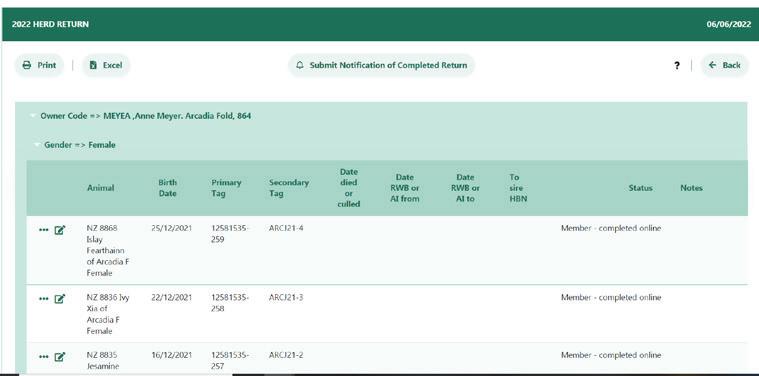Image resolution: width=759 pixels, height=376 pixels.
Task: Sort by the Animal column header
Action: pyautogui.click(x=101, y=188)
